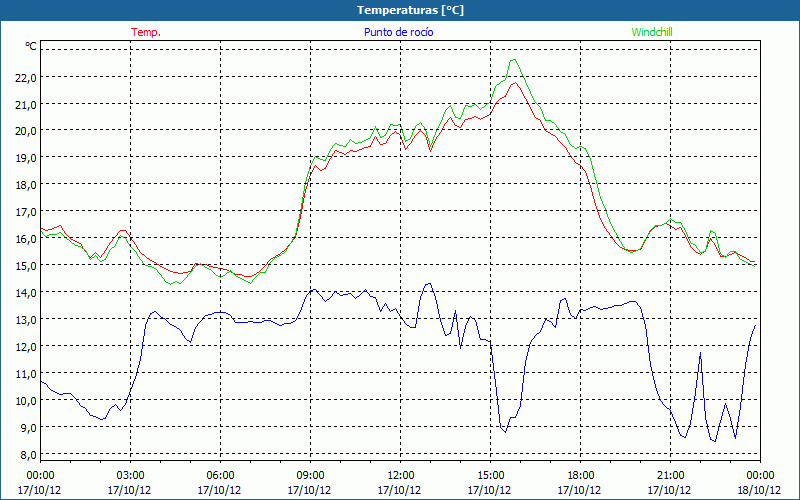Click the "21,0" y-axis value

pos(26,104)
